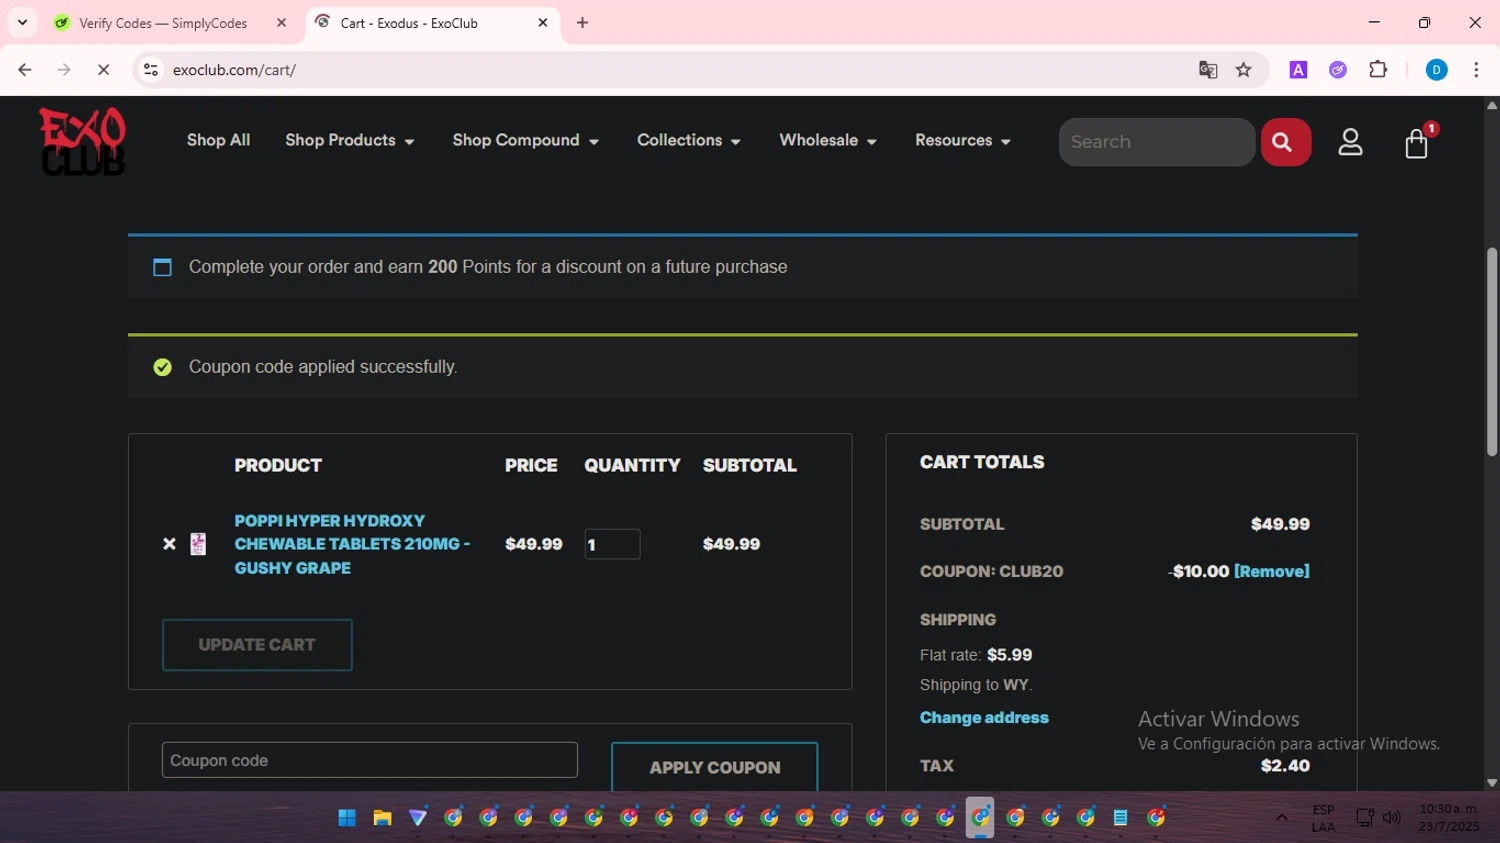Viewport: 1500px width, 843px height.
Task: Open site information icon in address bar
Action: click(x=151, y=70)
